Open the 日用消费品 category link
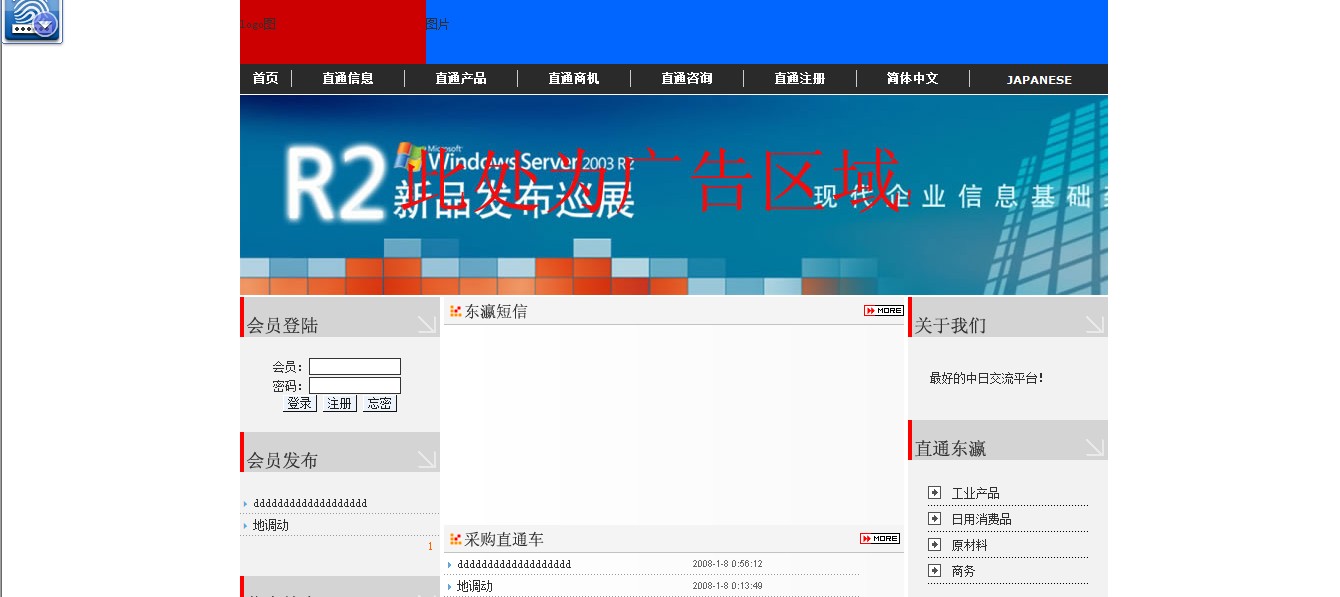Screen dimensions: 1340x597 981,519
